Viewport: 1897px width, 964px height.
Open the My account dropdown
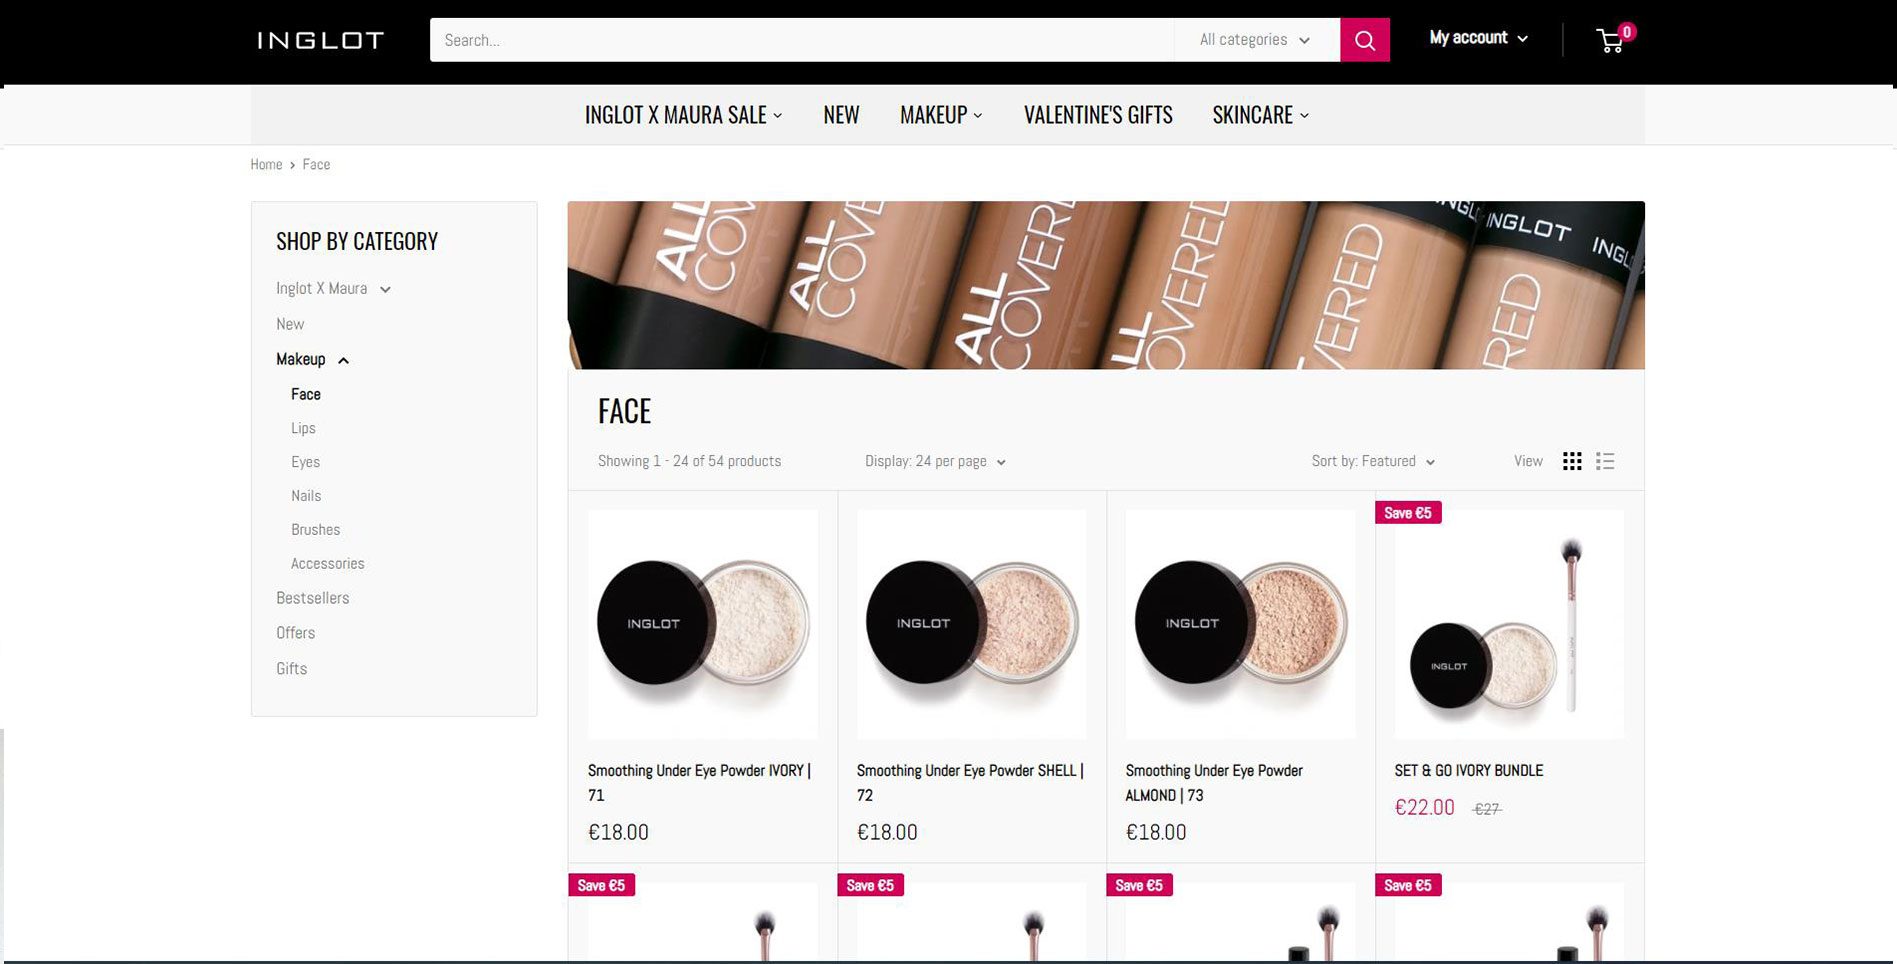pyautogui.click(x=1479, y=38)
